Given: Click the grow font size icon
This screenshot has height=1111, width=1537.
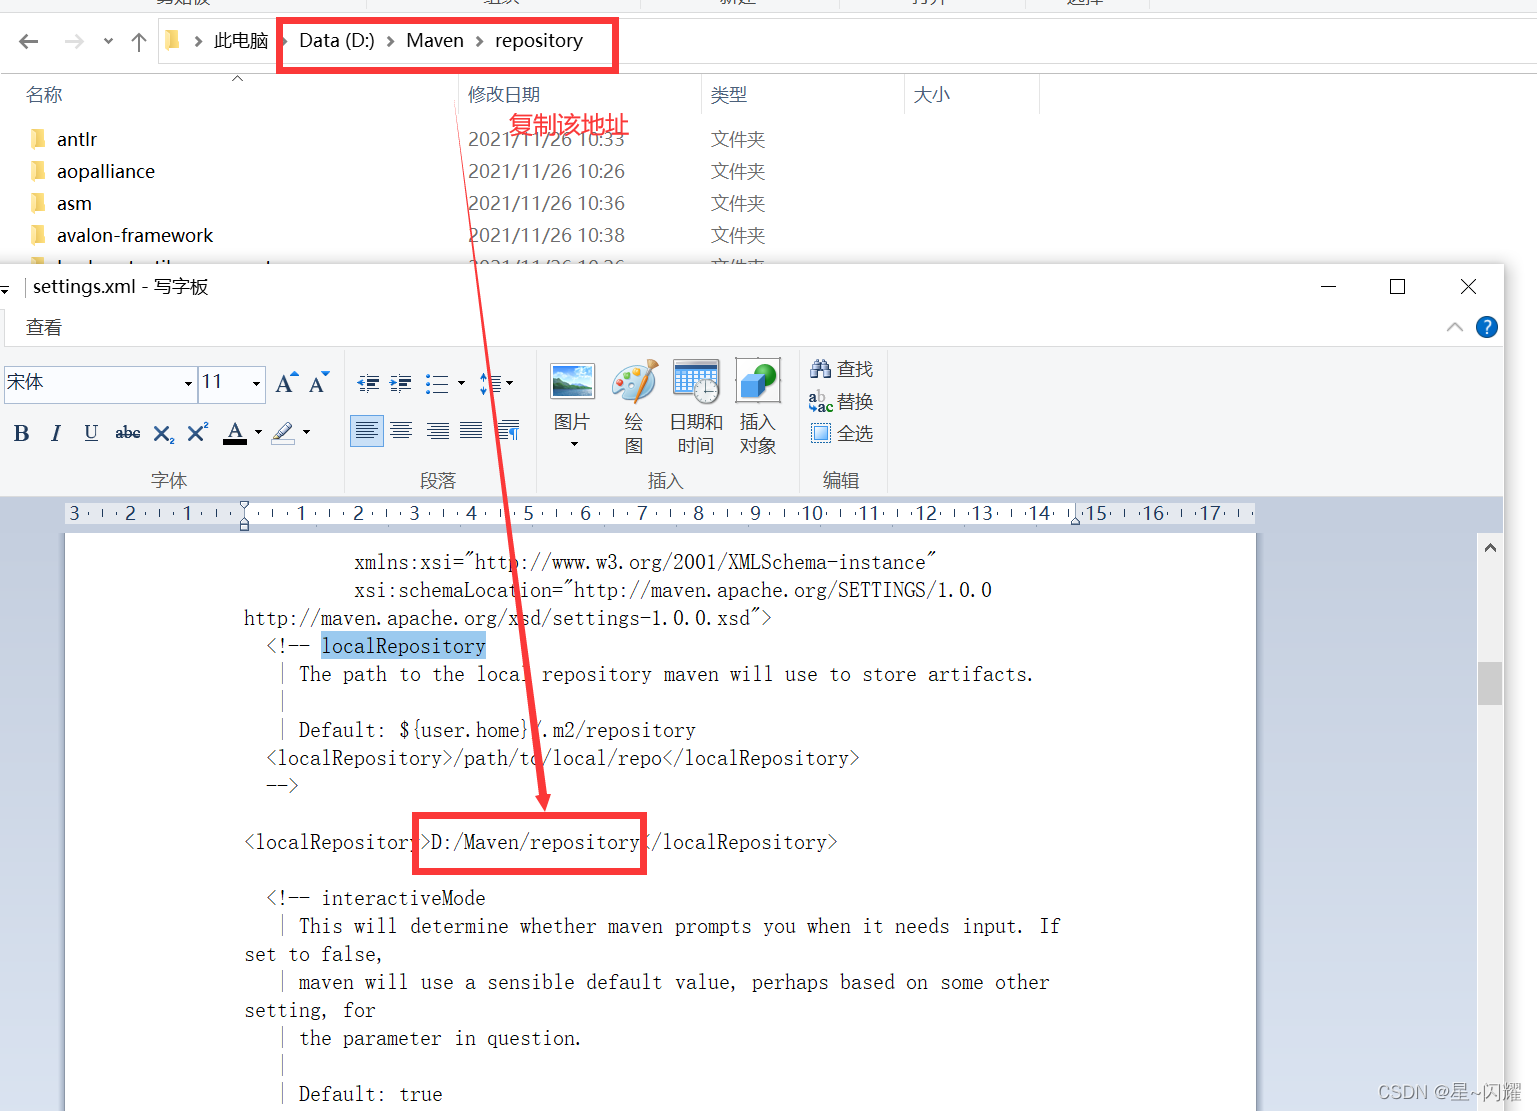Looking at the screenshot, I should pos(286,383).
